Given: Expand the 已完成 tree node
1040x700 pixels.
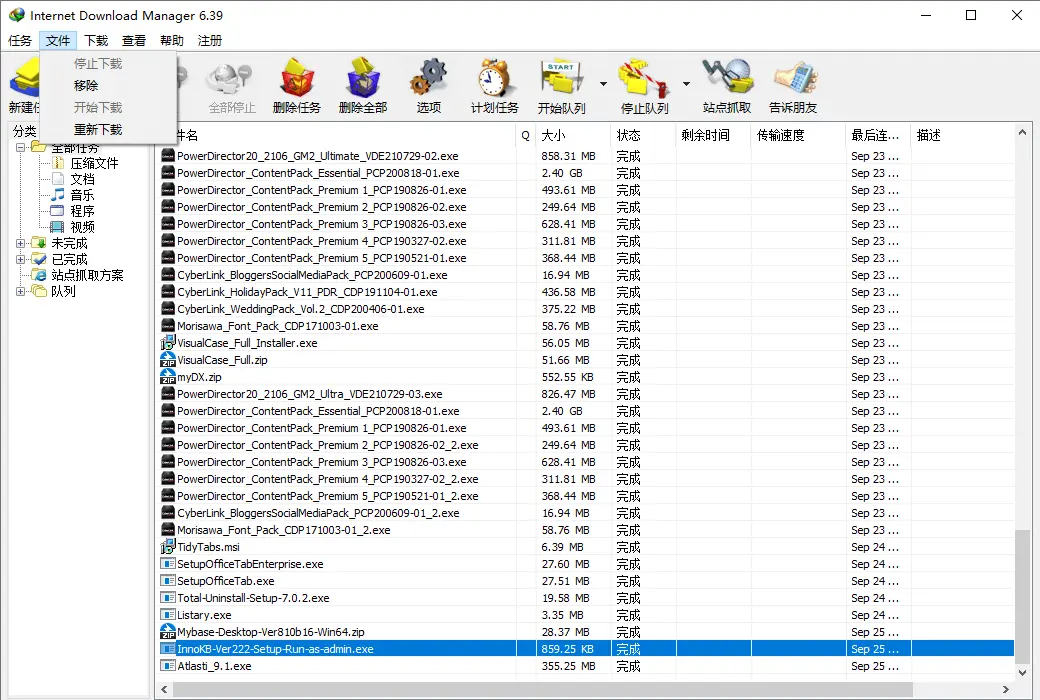Looking at the screenshot, I should tap(21, 259).
